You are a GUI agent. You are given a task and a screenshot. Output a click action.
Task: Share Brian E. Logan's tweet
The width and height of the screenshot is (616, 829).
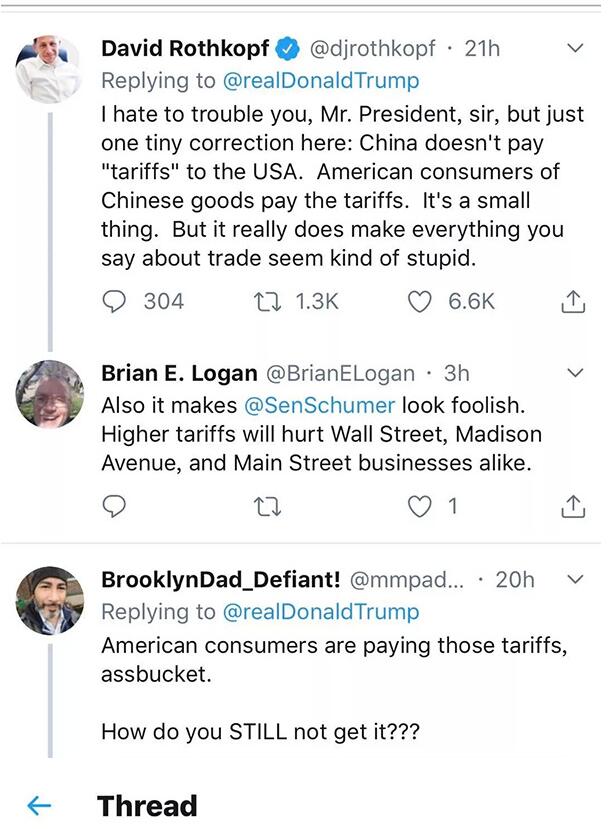(x=573, y=507)
